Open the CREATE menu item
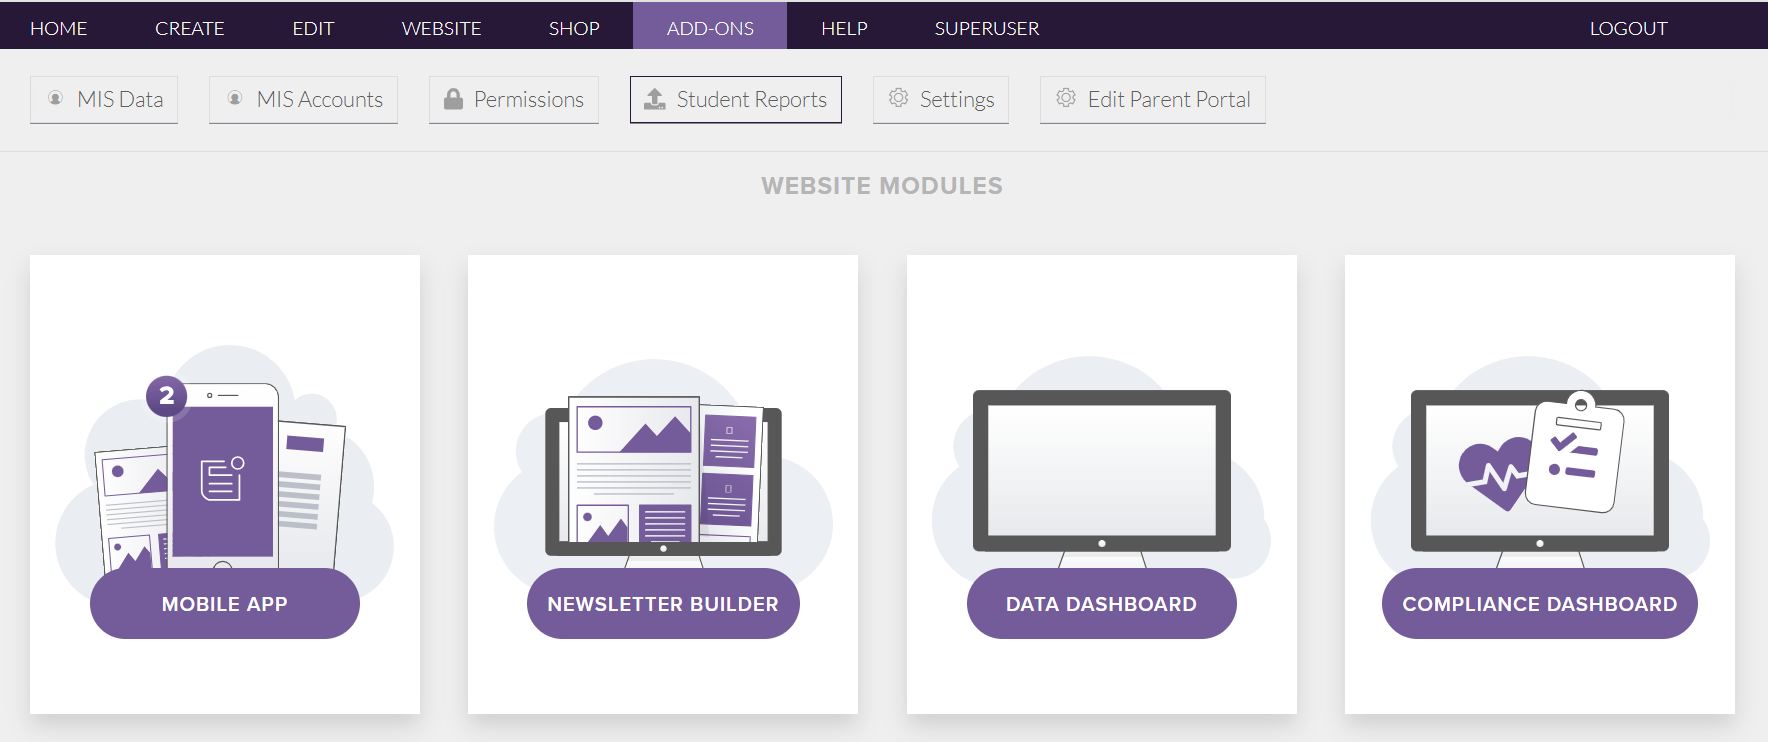Viewport: 1768px width, 742px height. (x=189, y=28)
